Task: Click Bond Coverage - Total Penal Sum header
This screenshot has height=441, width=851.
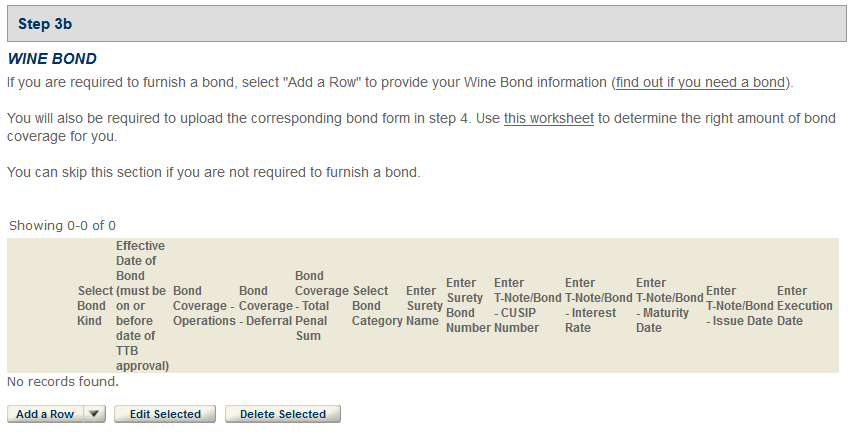Action: 321,306
